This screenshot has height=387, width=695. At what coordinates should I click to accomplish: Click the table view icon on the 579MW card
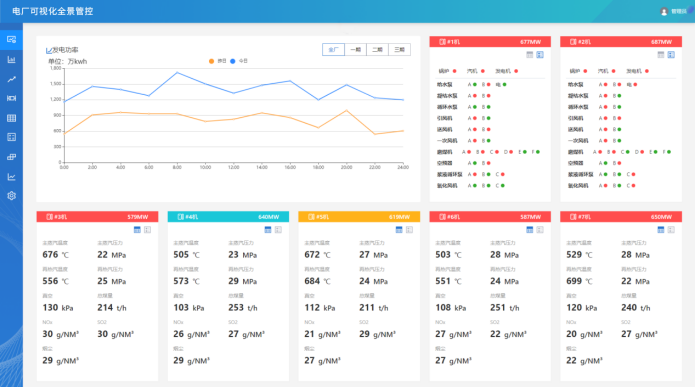pos(137,230)
